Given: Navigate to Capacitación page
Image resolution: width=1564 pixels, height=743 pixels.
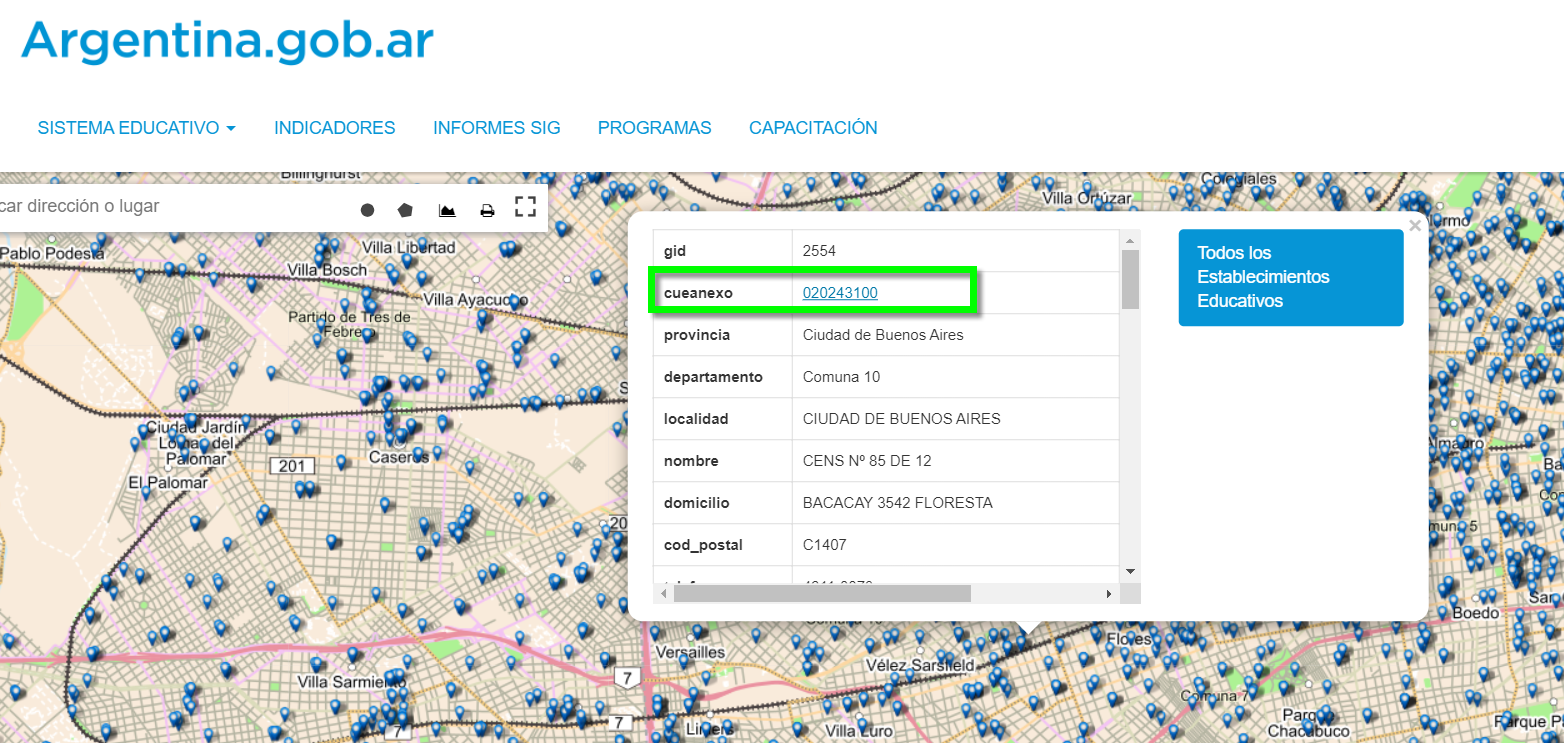Looking at the screenshot, I should point(813,128).
